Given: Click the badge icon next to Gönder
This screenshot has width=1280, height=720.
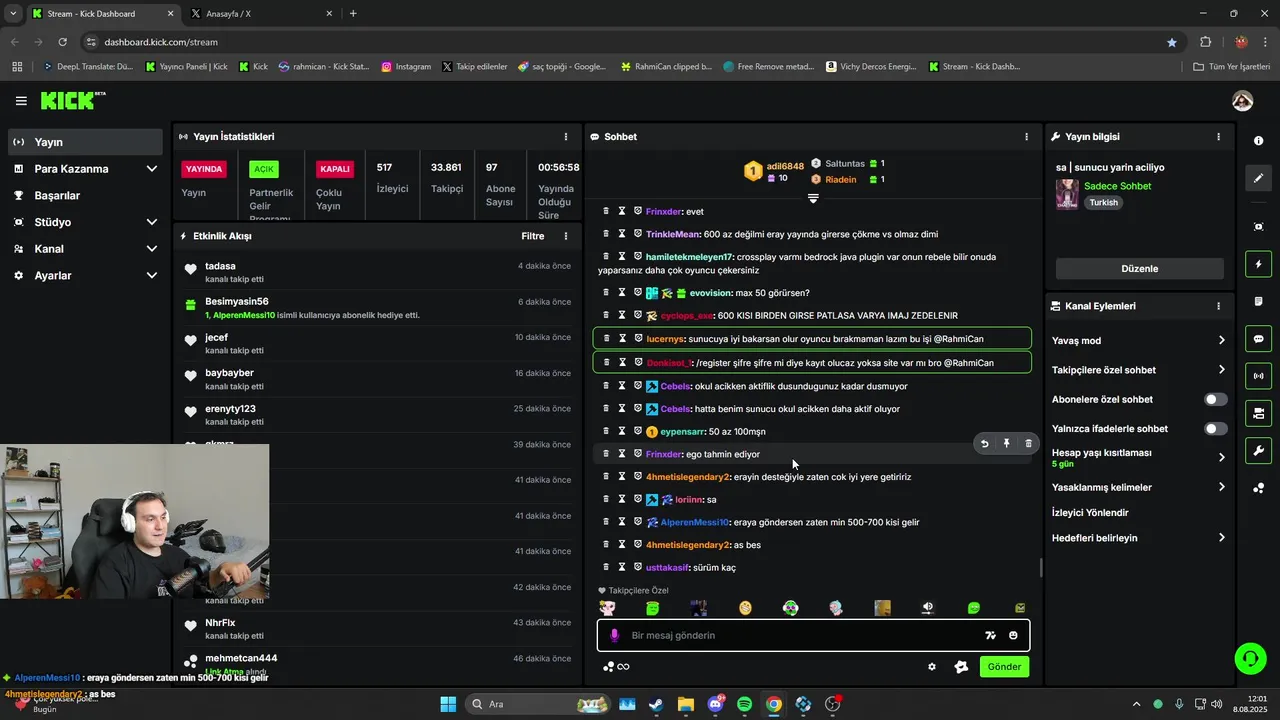Looking at the screenshot, I should tap(961, 667).
